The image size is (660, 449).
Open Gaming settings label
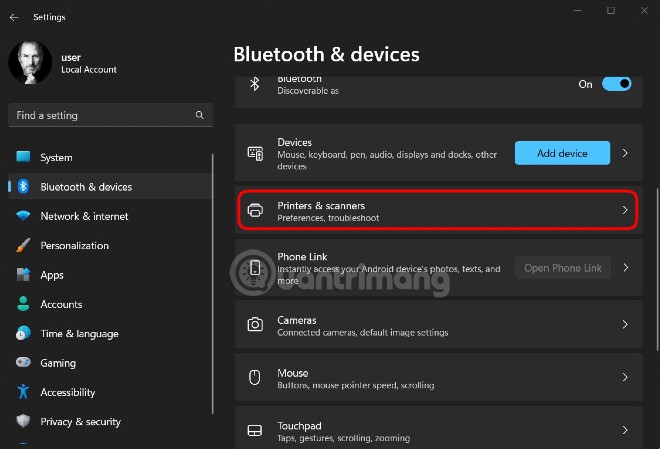[58, 363]
